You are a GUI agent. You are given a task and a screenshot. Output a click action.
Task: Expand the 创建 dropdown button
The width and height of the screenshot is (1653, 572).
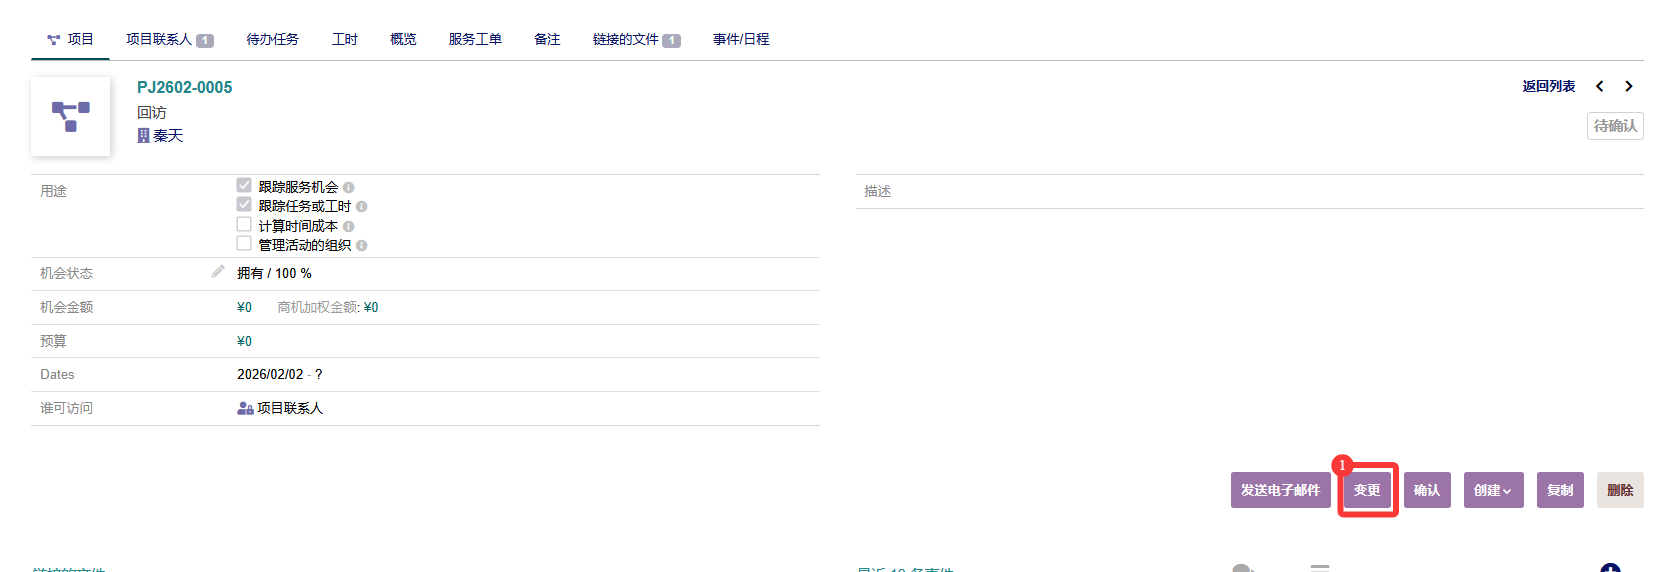(1493, 490)
